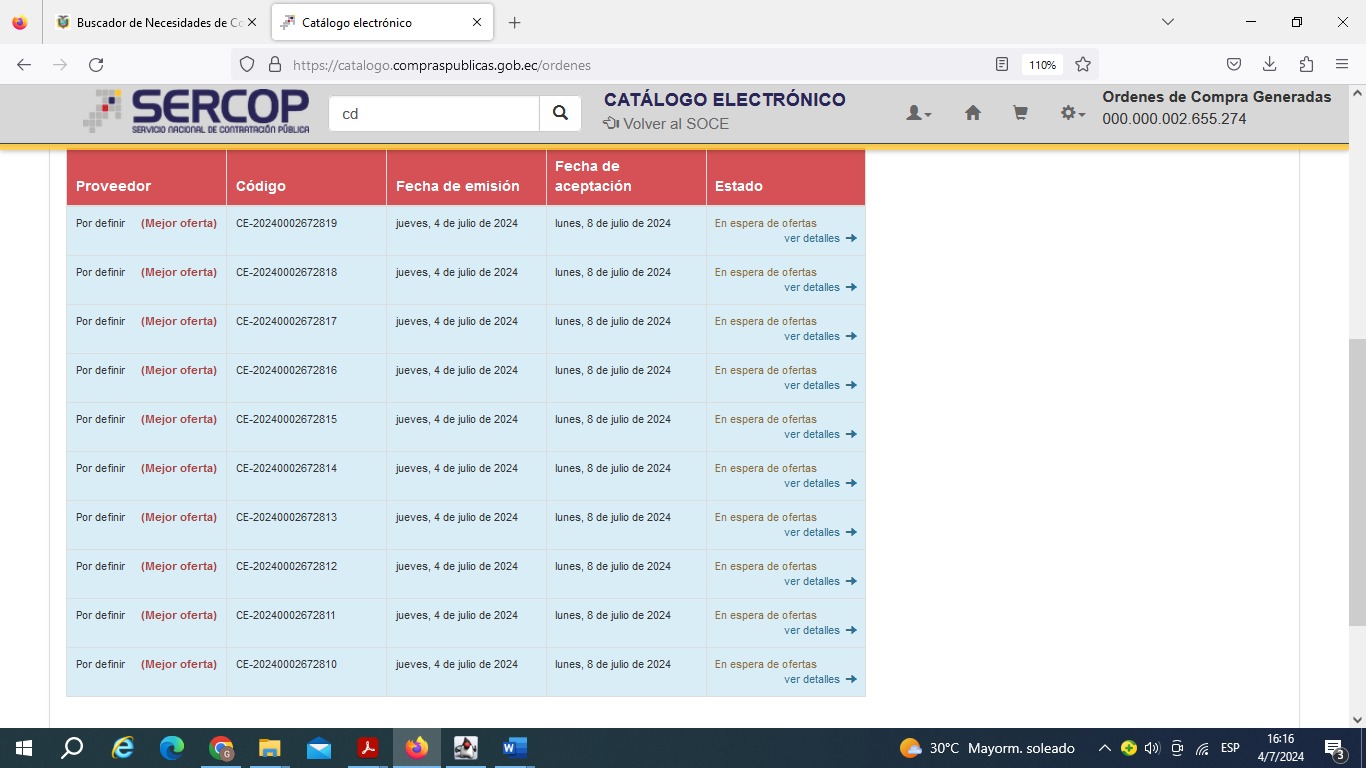1366x768 pixels.
Task: Reload the page with refresh button
Action: [x=96, y=65]
